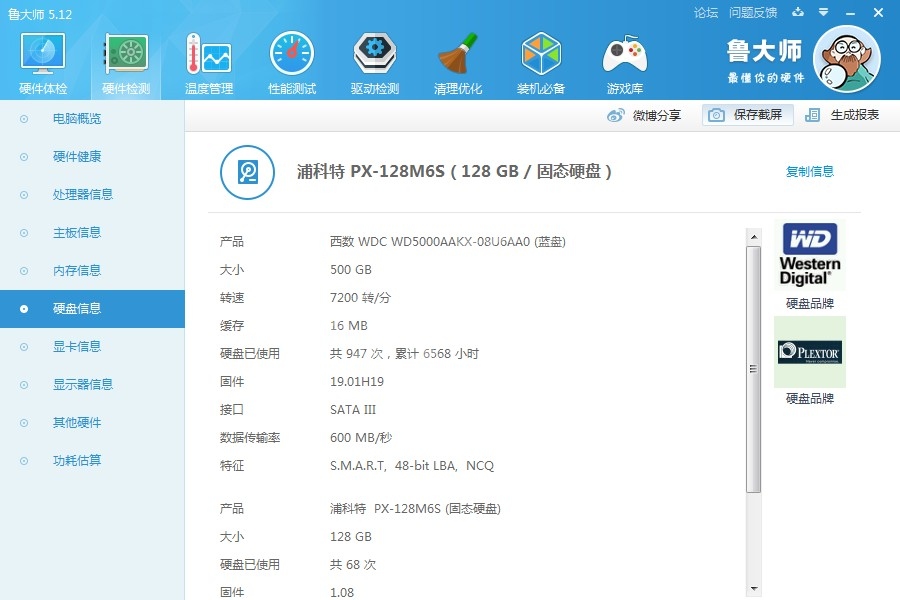The width and height of the screenshot is (900, 600).
Task: Click the hard disk icon beside 浦科特 title
Action: click(x=247, y=172)
